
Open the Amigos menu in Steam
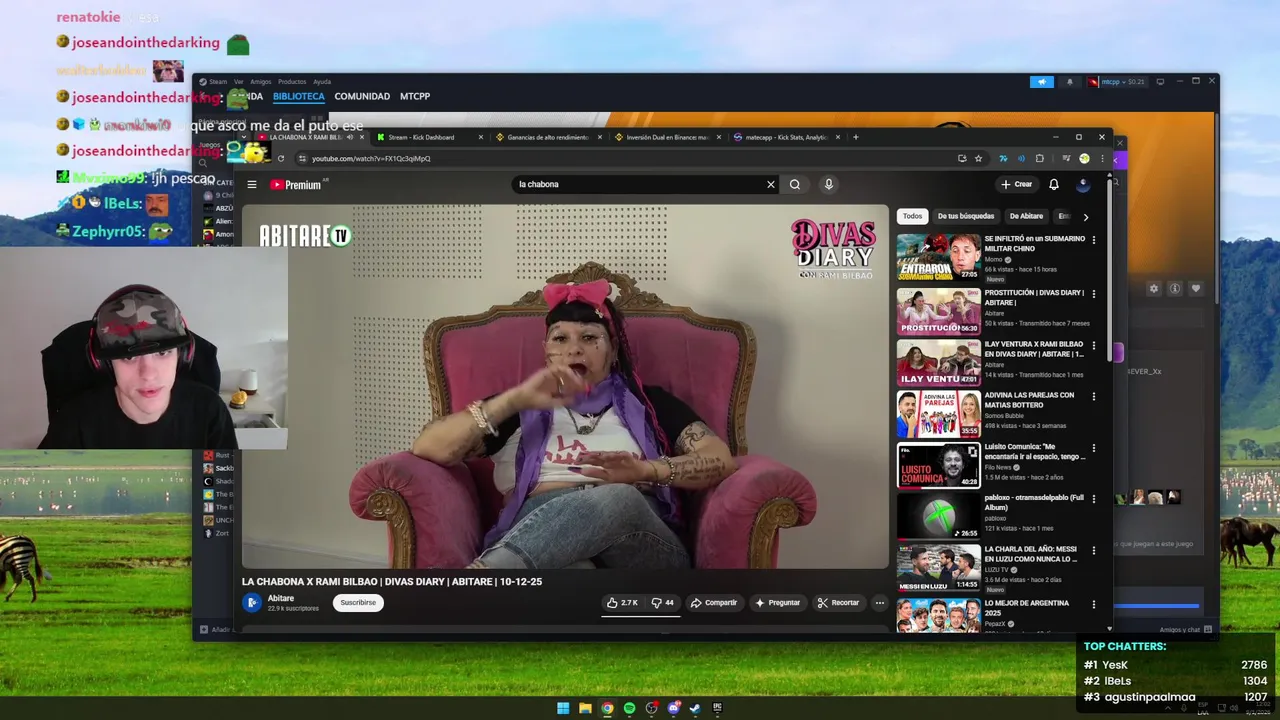(x=260, y=82)
